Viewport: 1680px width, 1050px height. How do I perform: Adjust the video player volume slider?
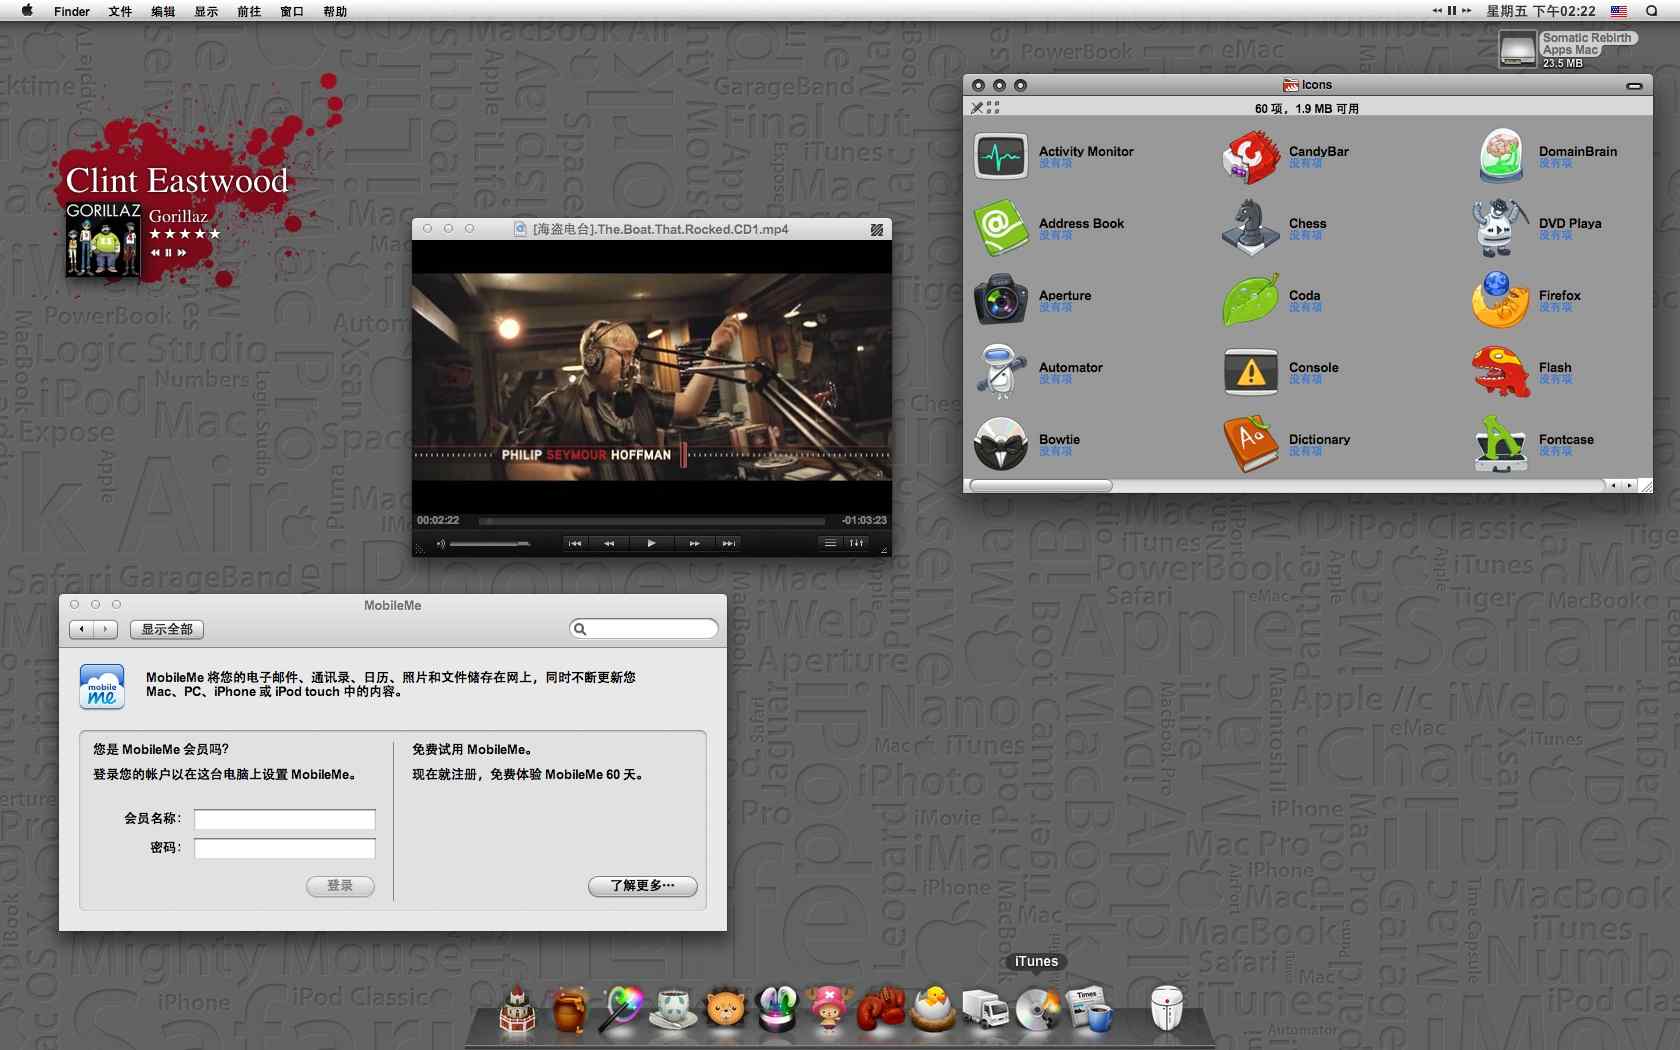(490, 544)
